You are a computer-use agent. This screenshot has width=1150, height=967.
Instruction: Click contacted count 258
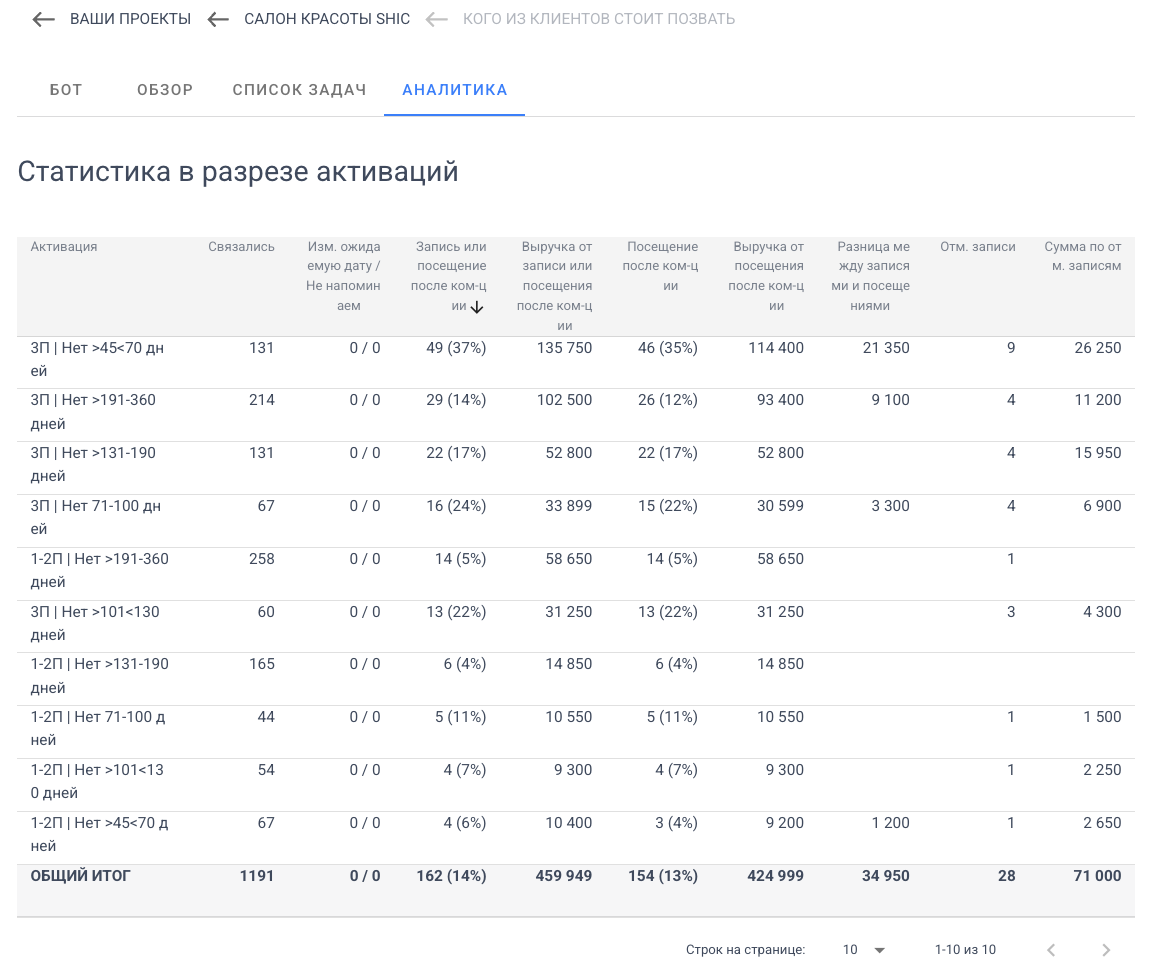(x=262, y=559)
